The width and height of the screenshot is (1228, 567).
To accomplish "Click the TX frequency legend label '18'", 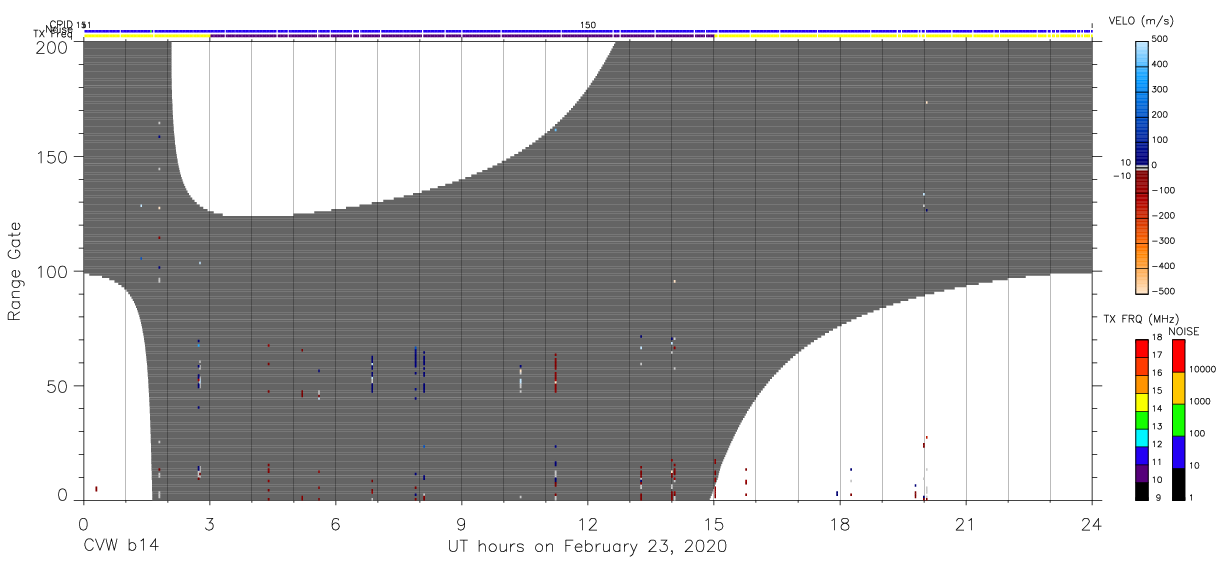I will (1159, 339).
